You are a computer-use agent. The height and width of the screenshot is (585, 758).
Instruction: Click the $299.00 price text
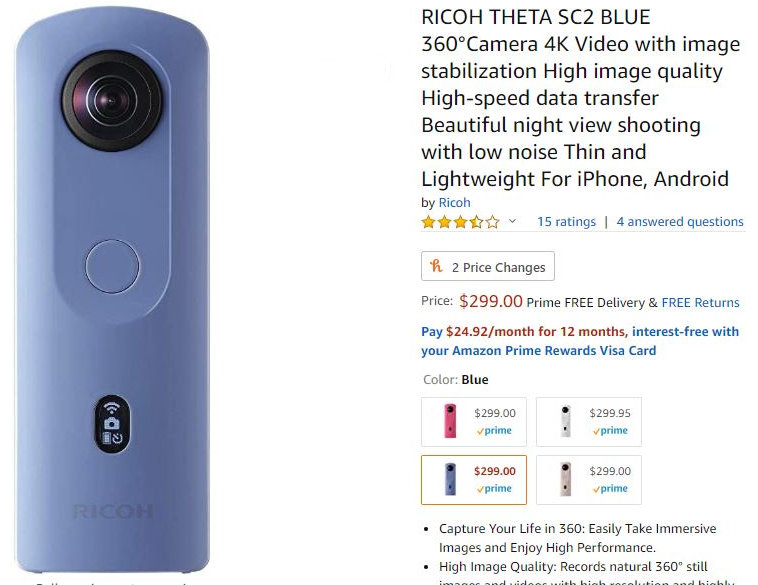[x=491, y=301]
